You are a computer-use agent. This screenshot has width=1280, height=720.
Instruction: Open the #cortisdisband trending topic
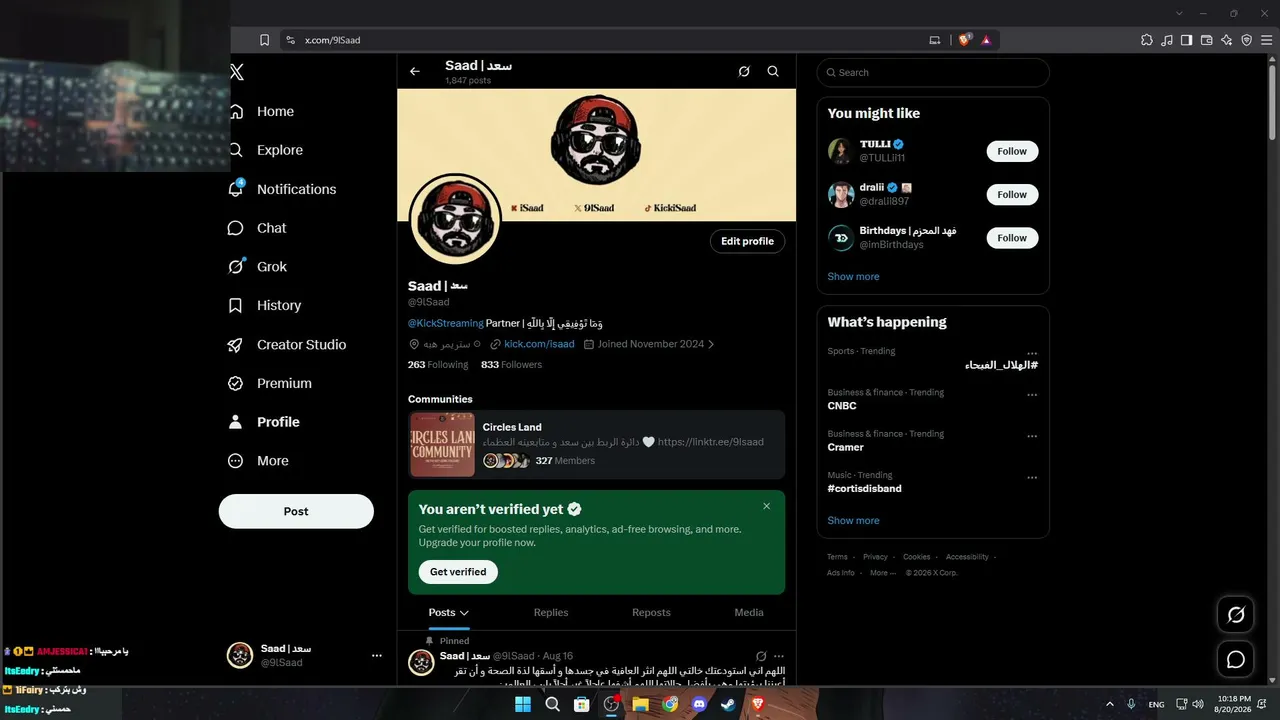(864, 489)
